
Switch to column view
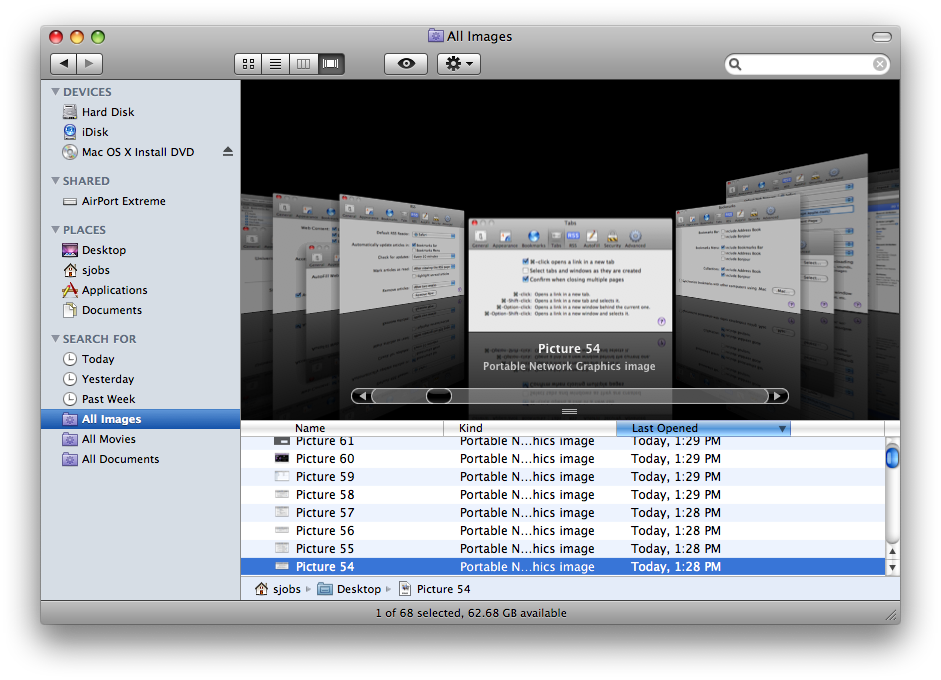click(303, 64)
